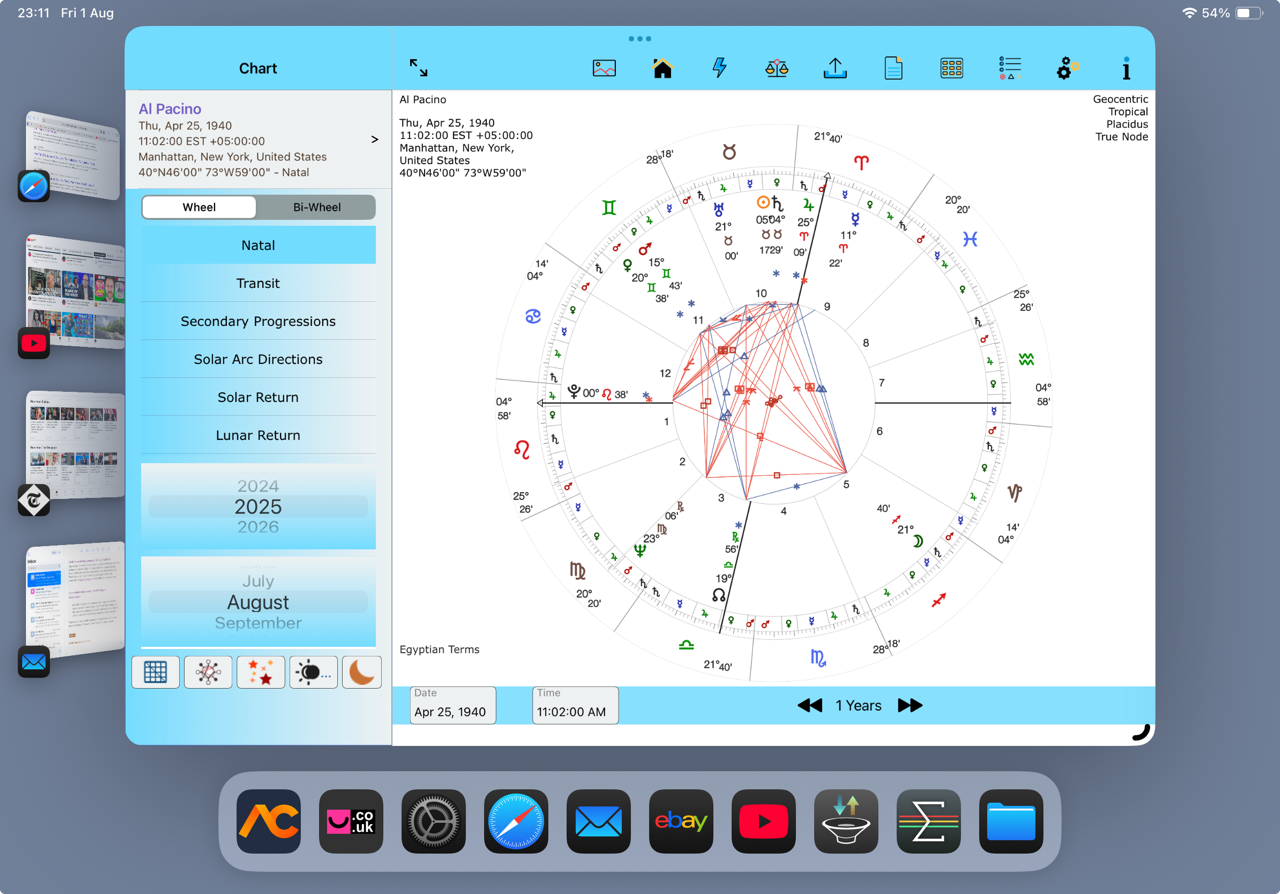The height and width of the screenshot is (894, 1280).
Task: Open the aspect grid table button
Action: 156,672
